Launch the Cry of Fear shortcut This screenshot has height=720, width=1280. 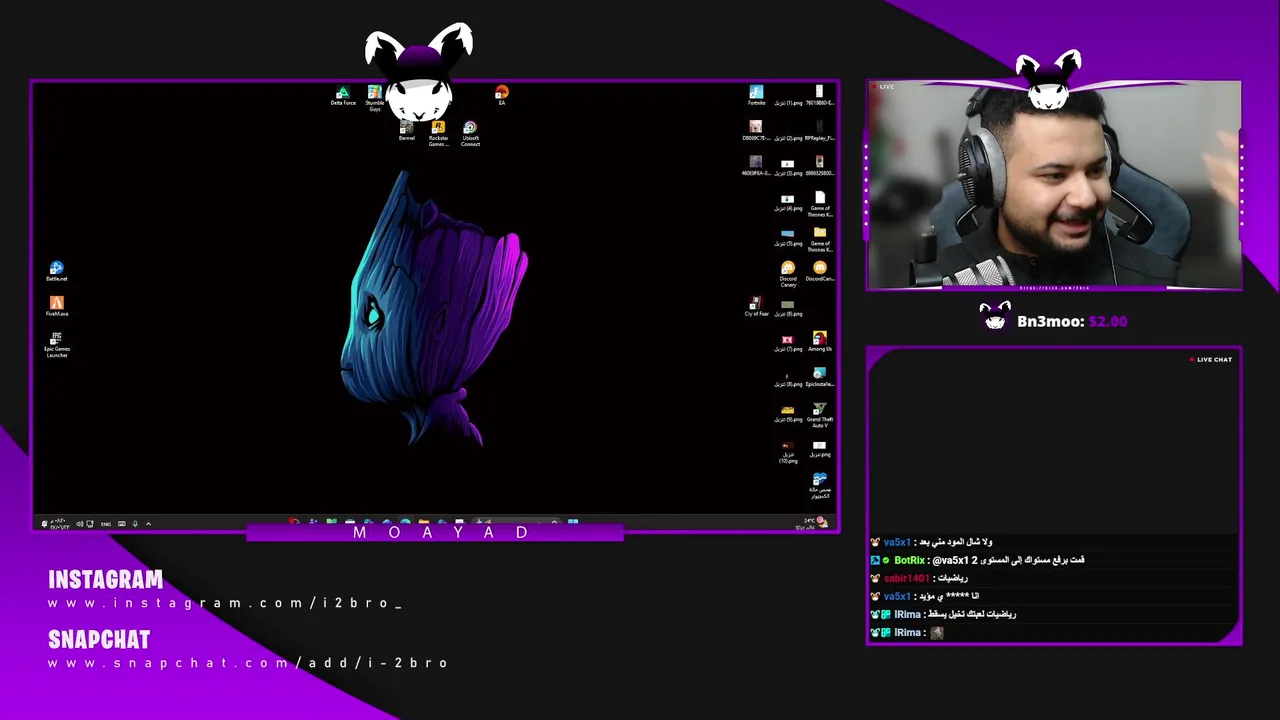click(x=756, y=306)
